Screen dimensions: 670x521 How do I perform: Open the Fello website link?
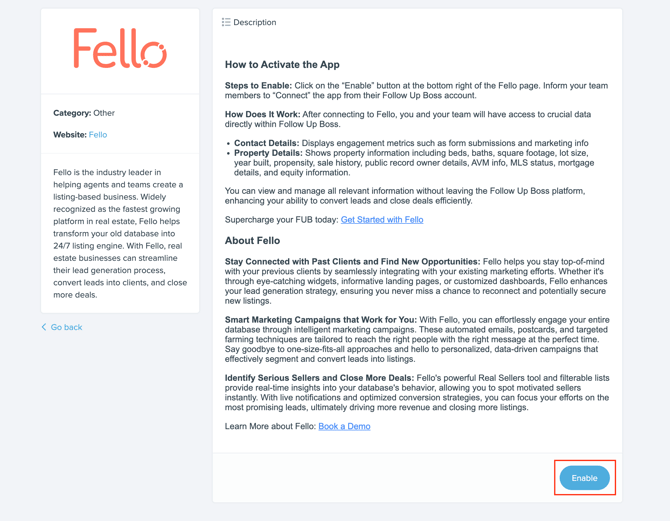pyautogui.click(x=98, y=135)
